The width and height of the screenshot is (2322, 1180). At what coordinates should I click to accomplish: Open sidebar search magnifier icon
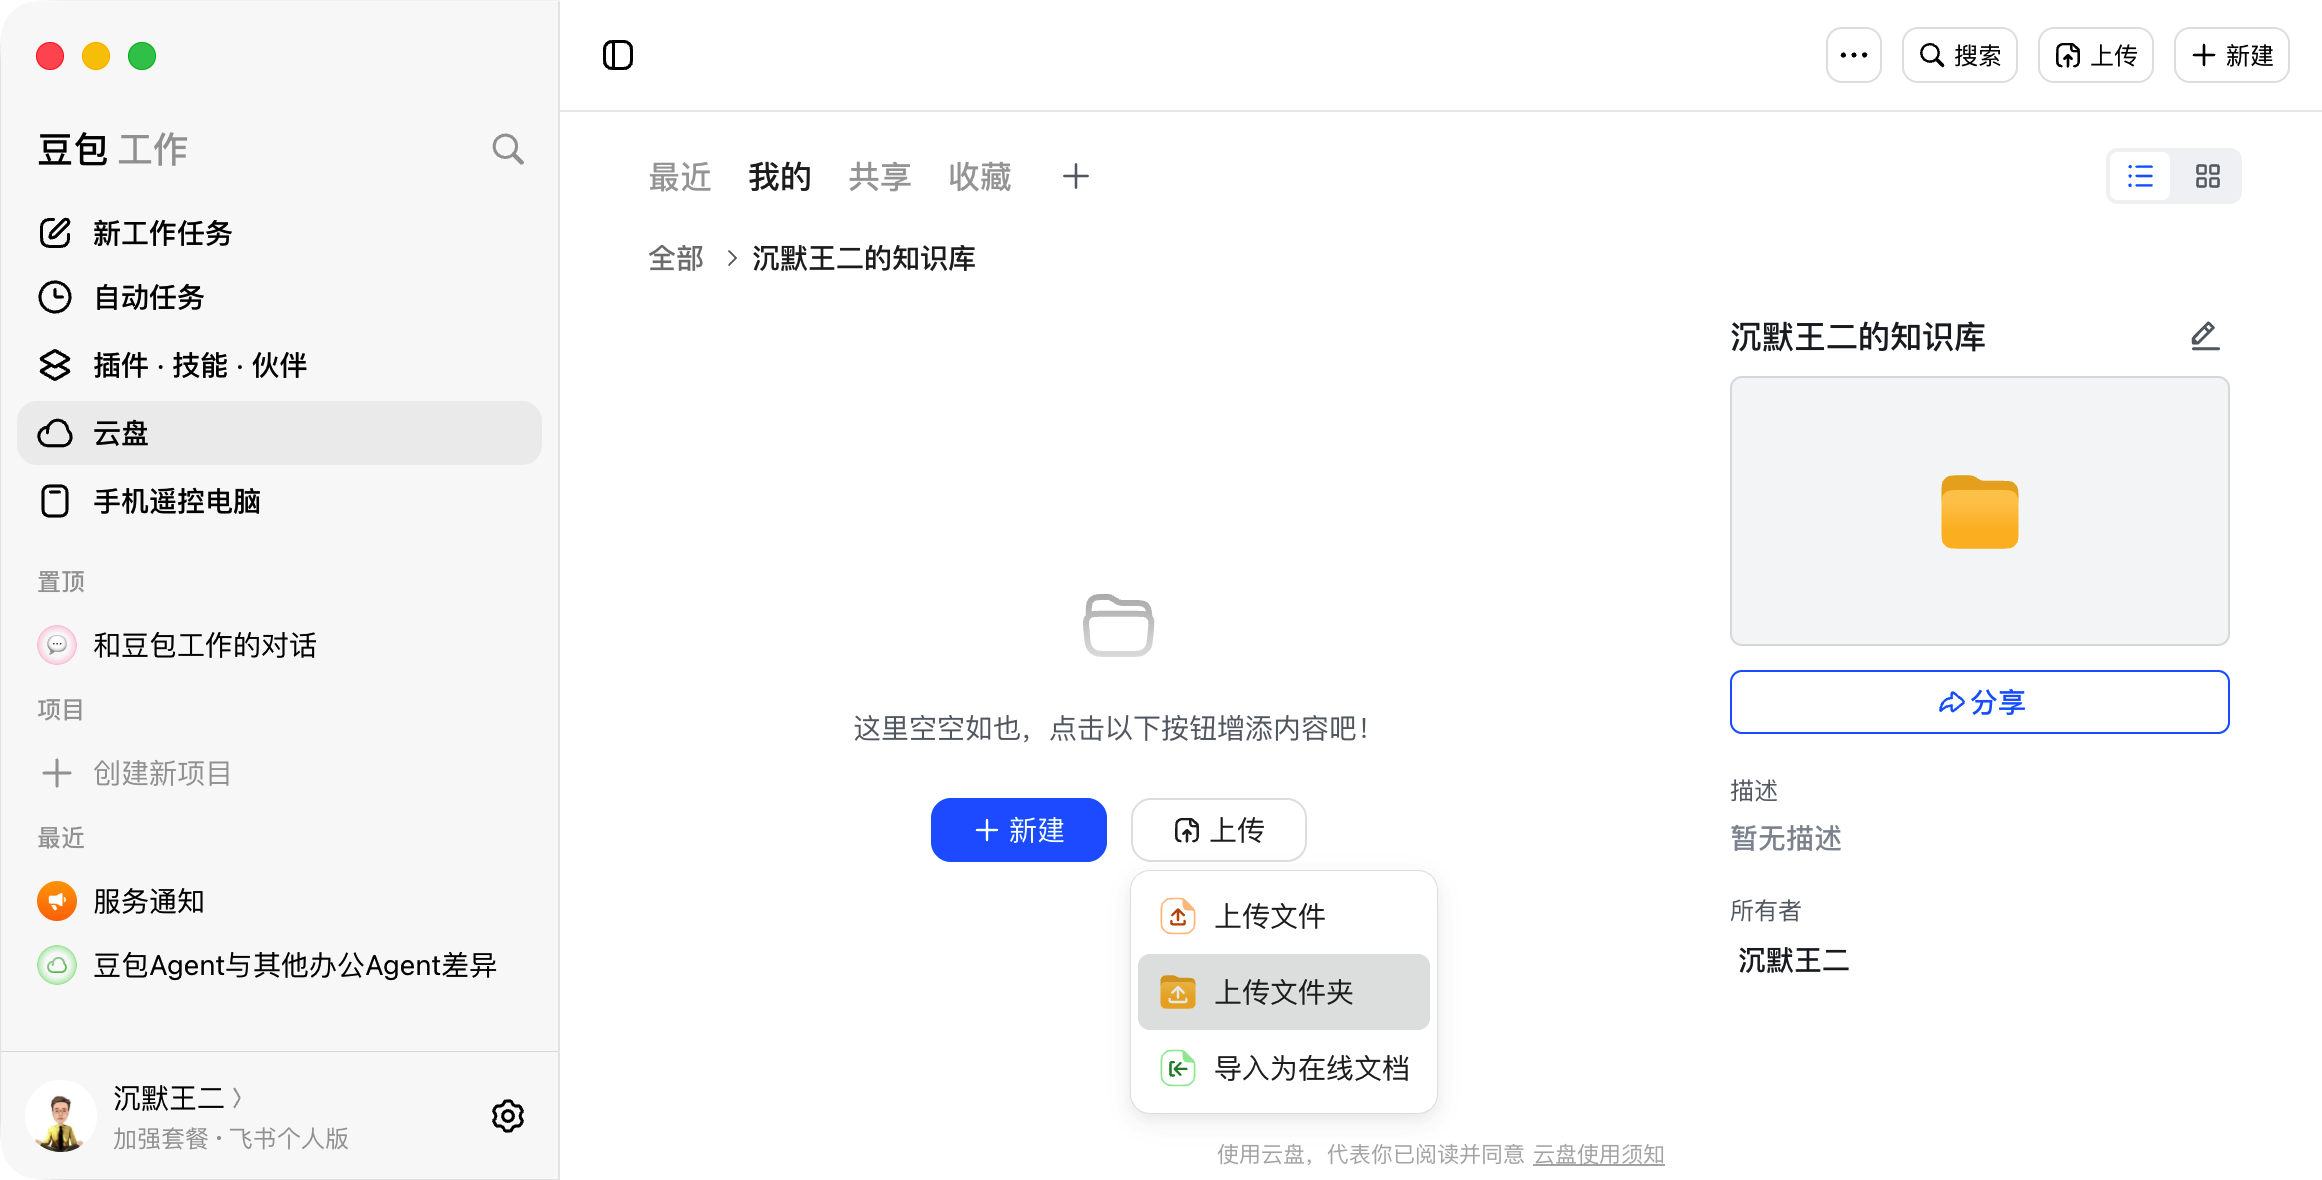coord(508,149)
